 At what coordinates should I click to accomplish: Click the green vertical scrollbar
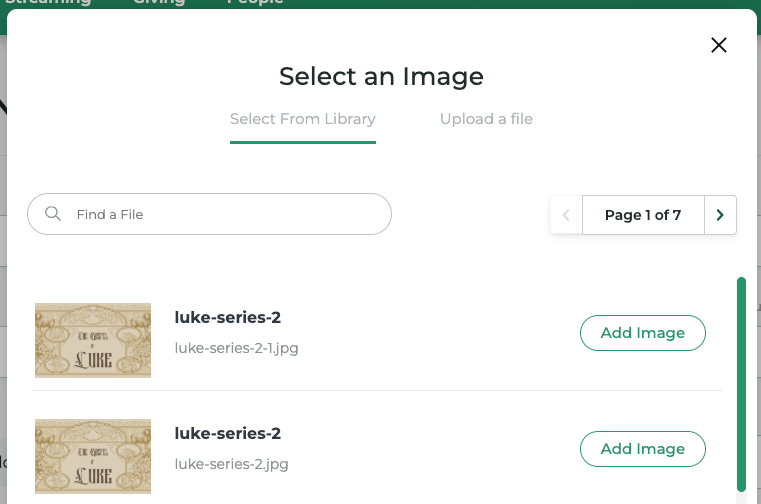pos(741,380)
